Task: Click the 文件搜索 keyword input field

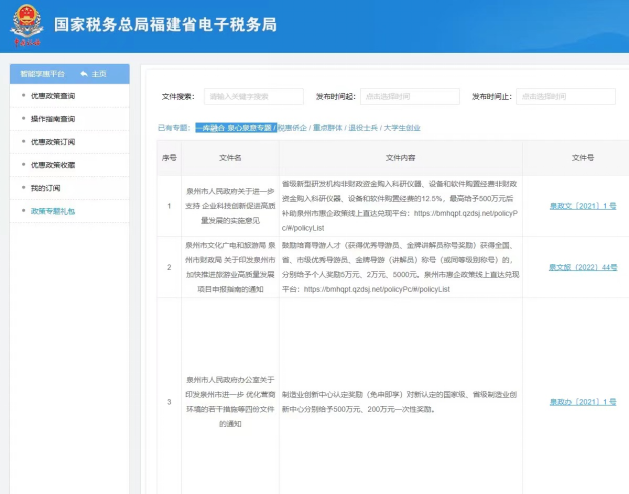Action: pyautogui.click(x=254, y=96)
